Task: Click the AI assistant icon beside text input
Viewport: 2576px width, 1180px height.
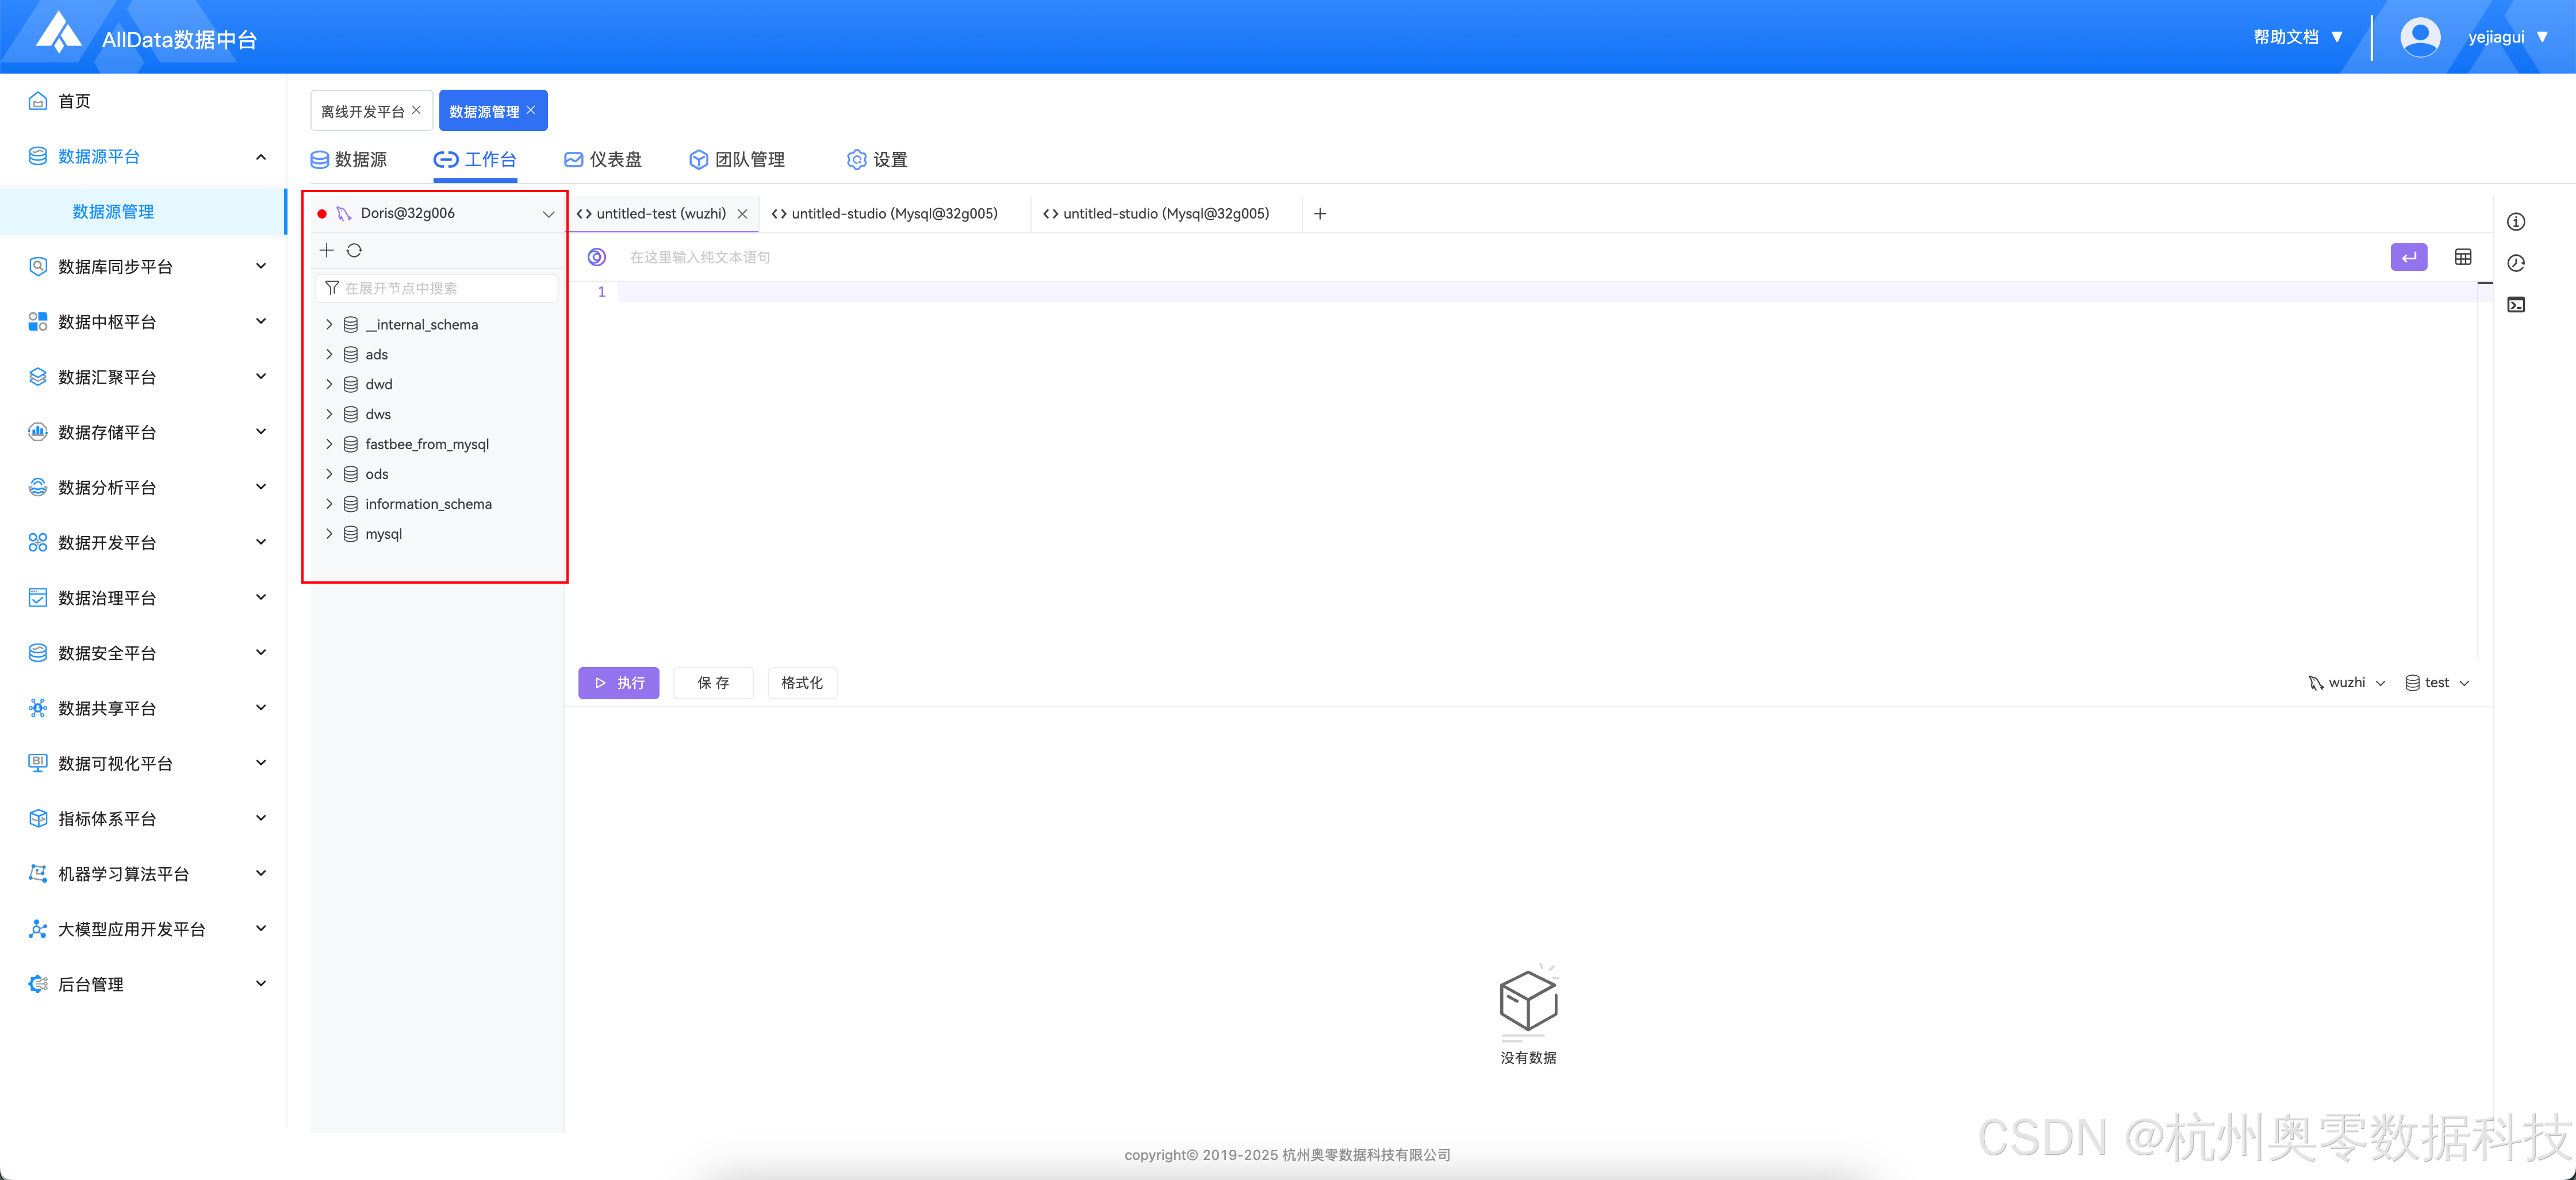Action: (597, 257)
